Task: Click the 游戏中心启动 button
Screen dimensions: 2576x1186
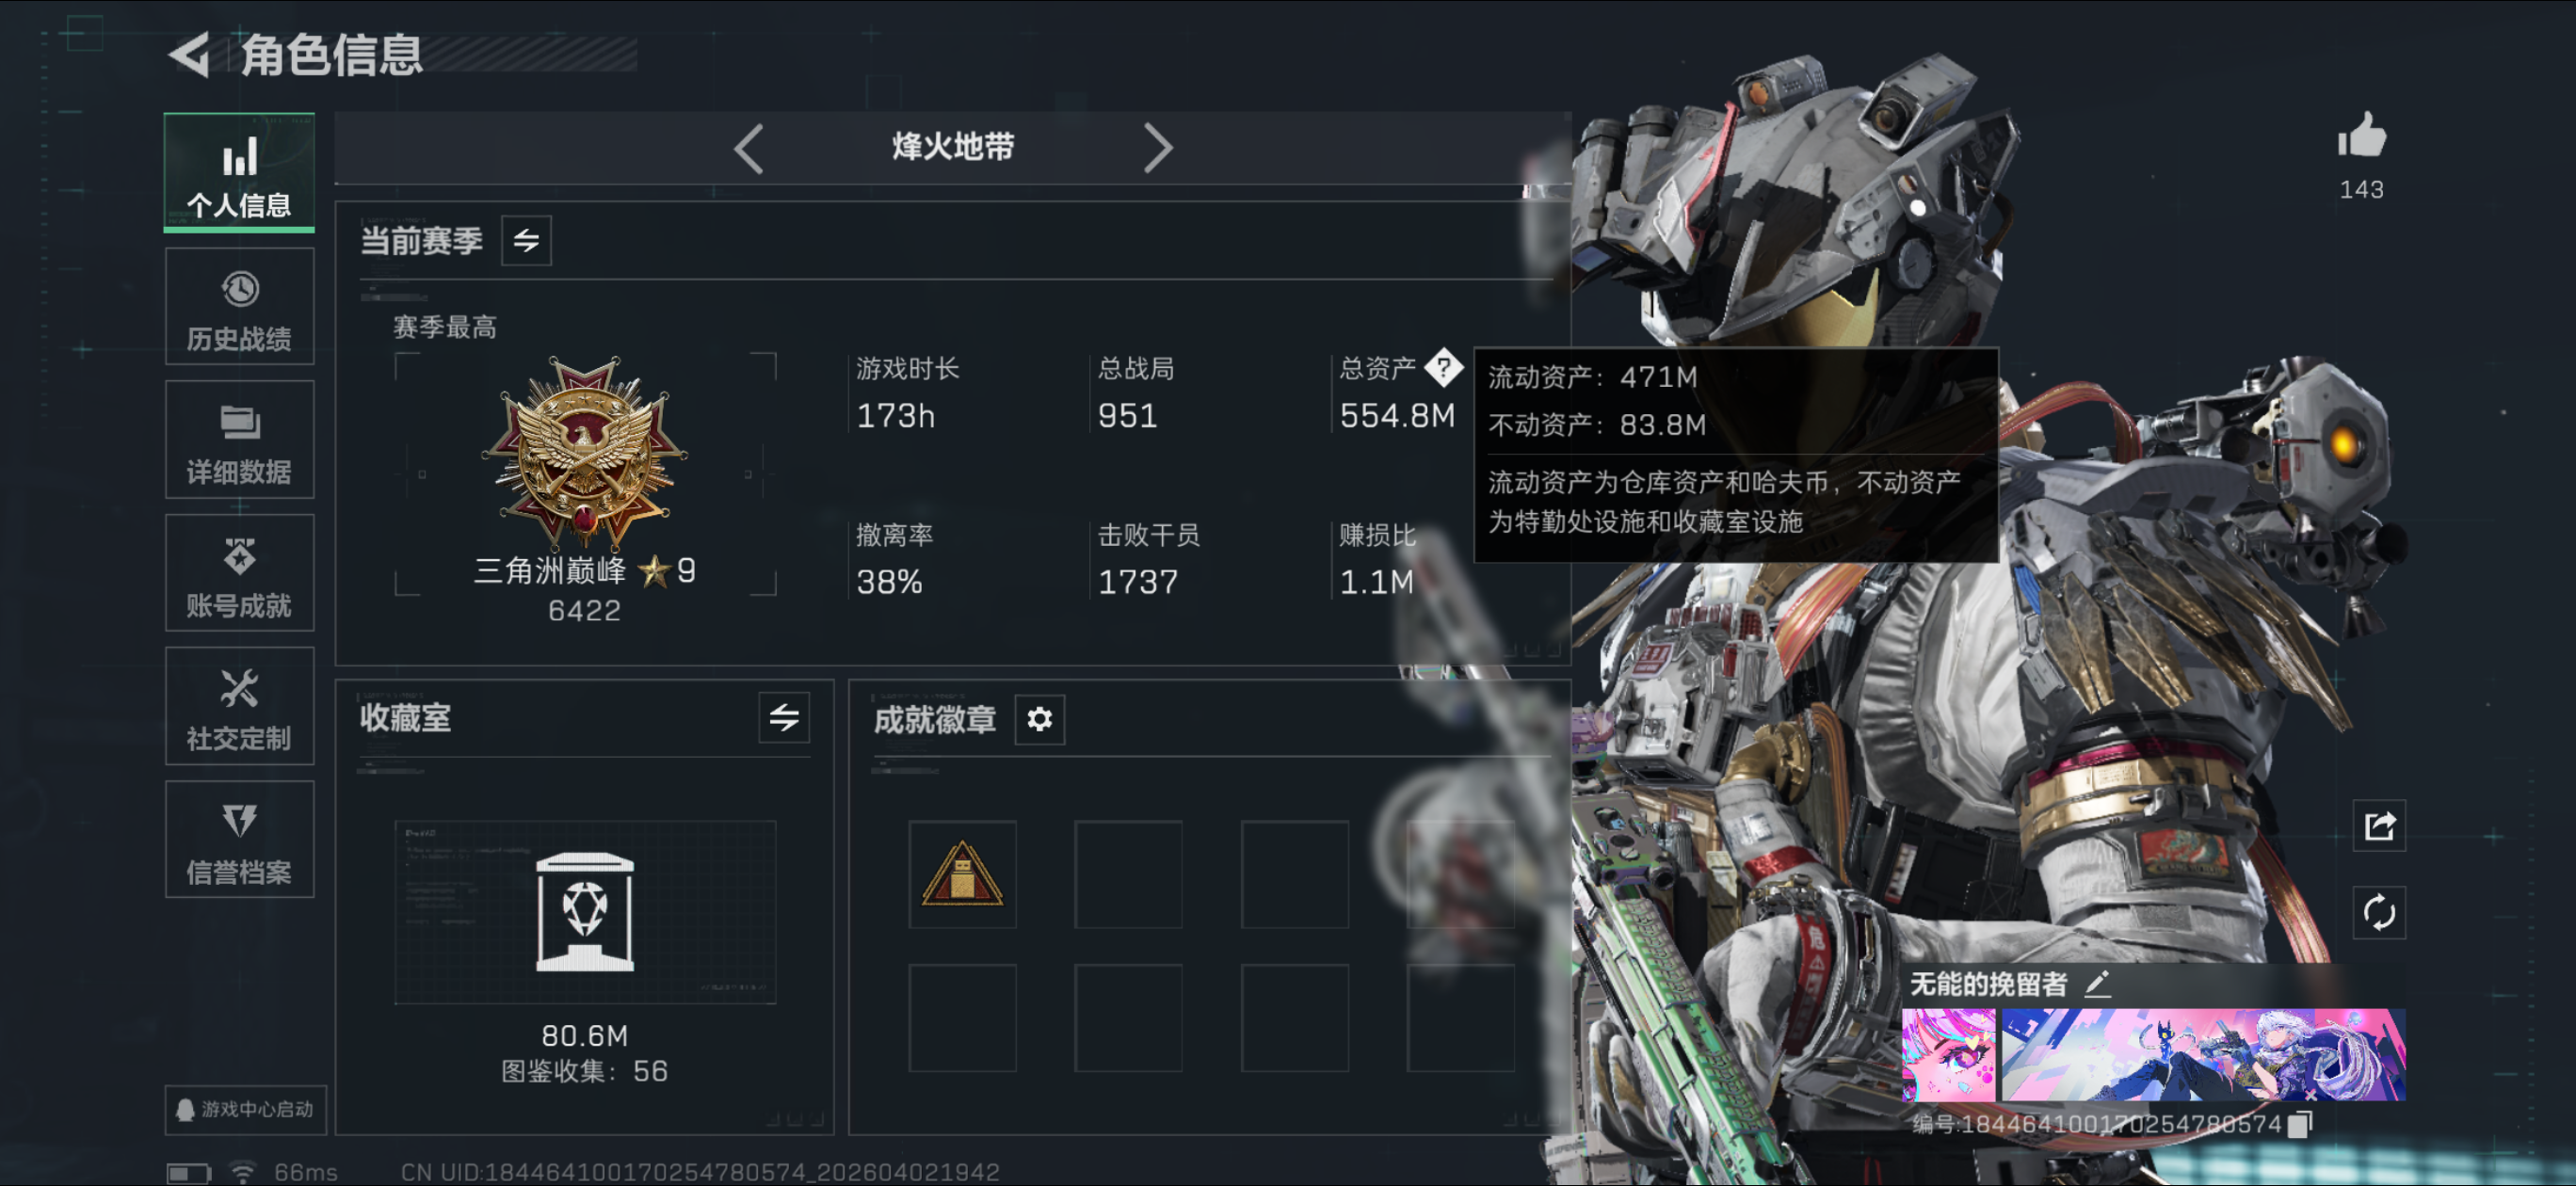Action: pyautogui.click(x=246, y=1109)
